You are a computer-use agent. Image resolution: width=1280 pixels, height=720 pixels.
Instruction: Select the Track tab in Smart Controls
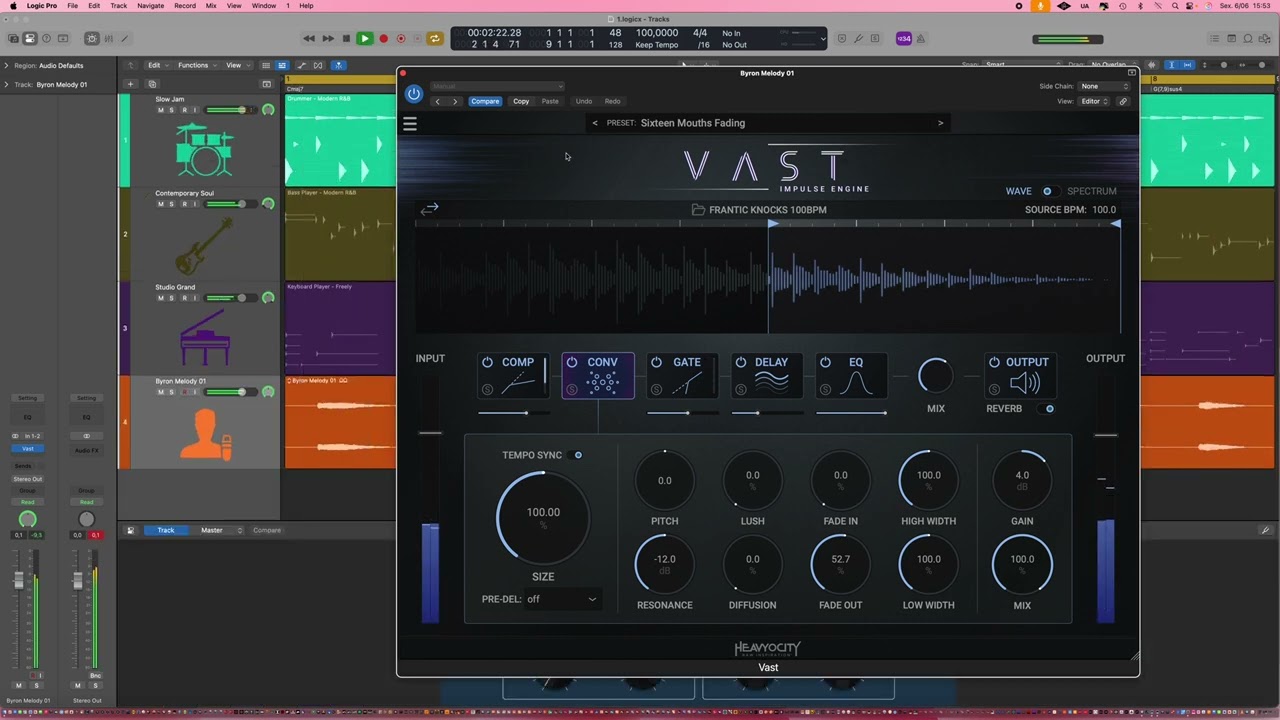(166, 530)
